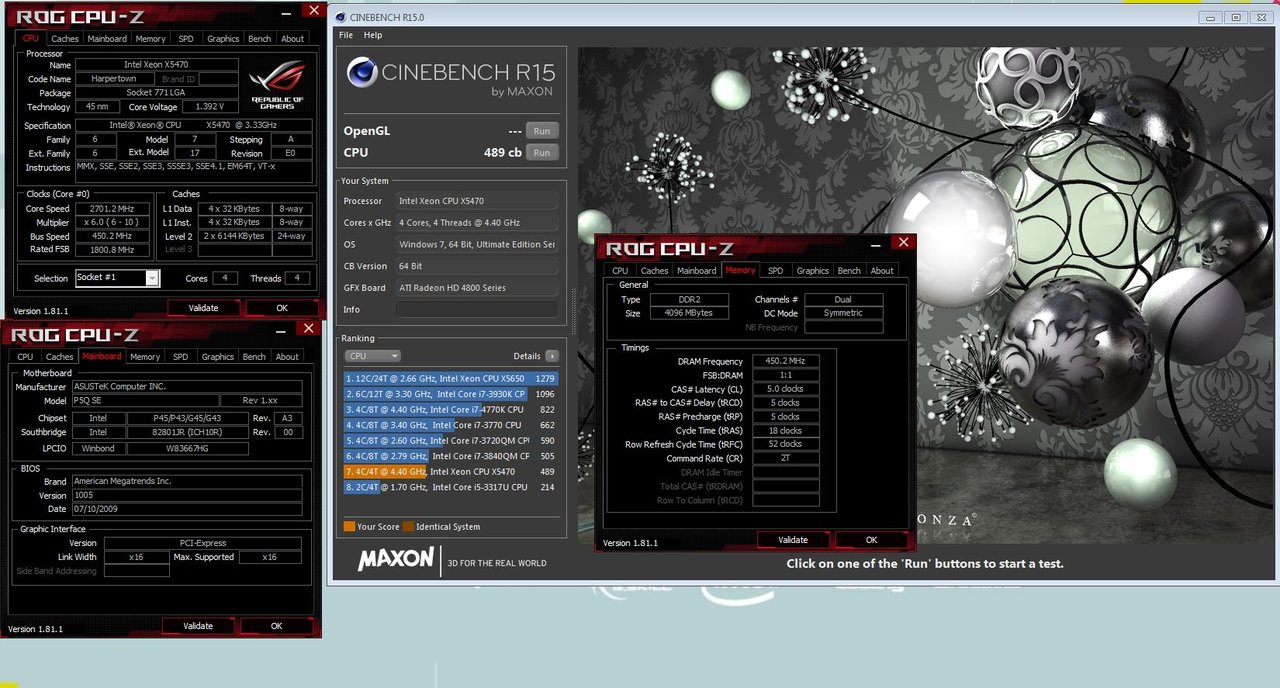Select ranking row Xeon CPU X5650

[x=450, y=379]
